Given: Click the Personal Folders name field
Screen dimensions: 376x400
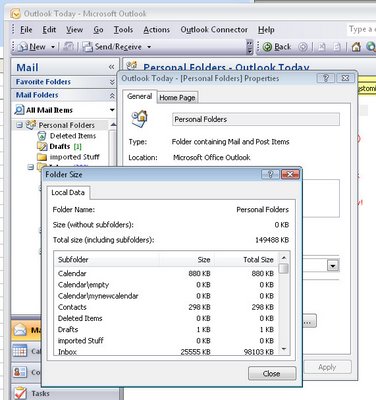Looking at the screenshot, I should pyautogui.click(x=256, y=119).
